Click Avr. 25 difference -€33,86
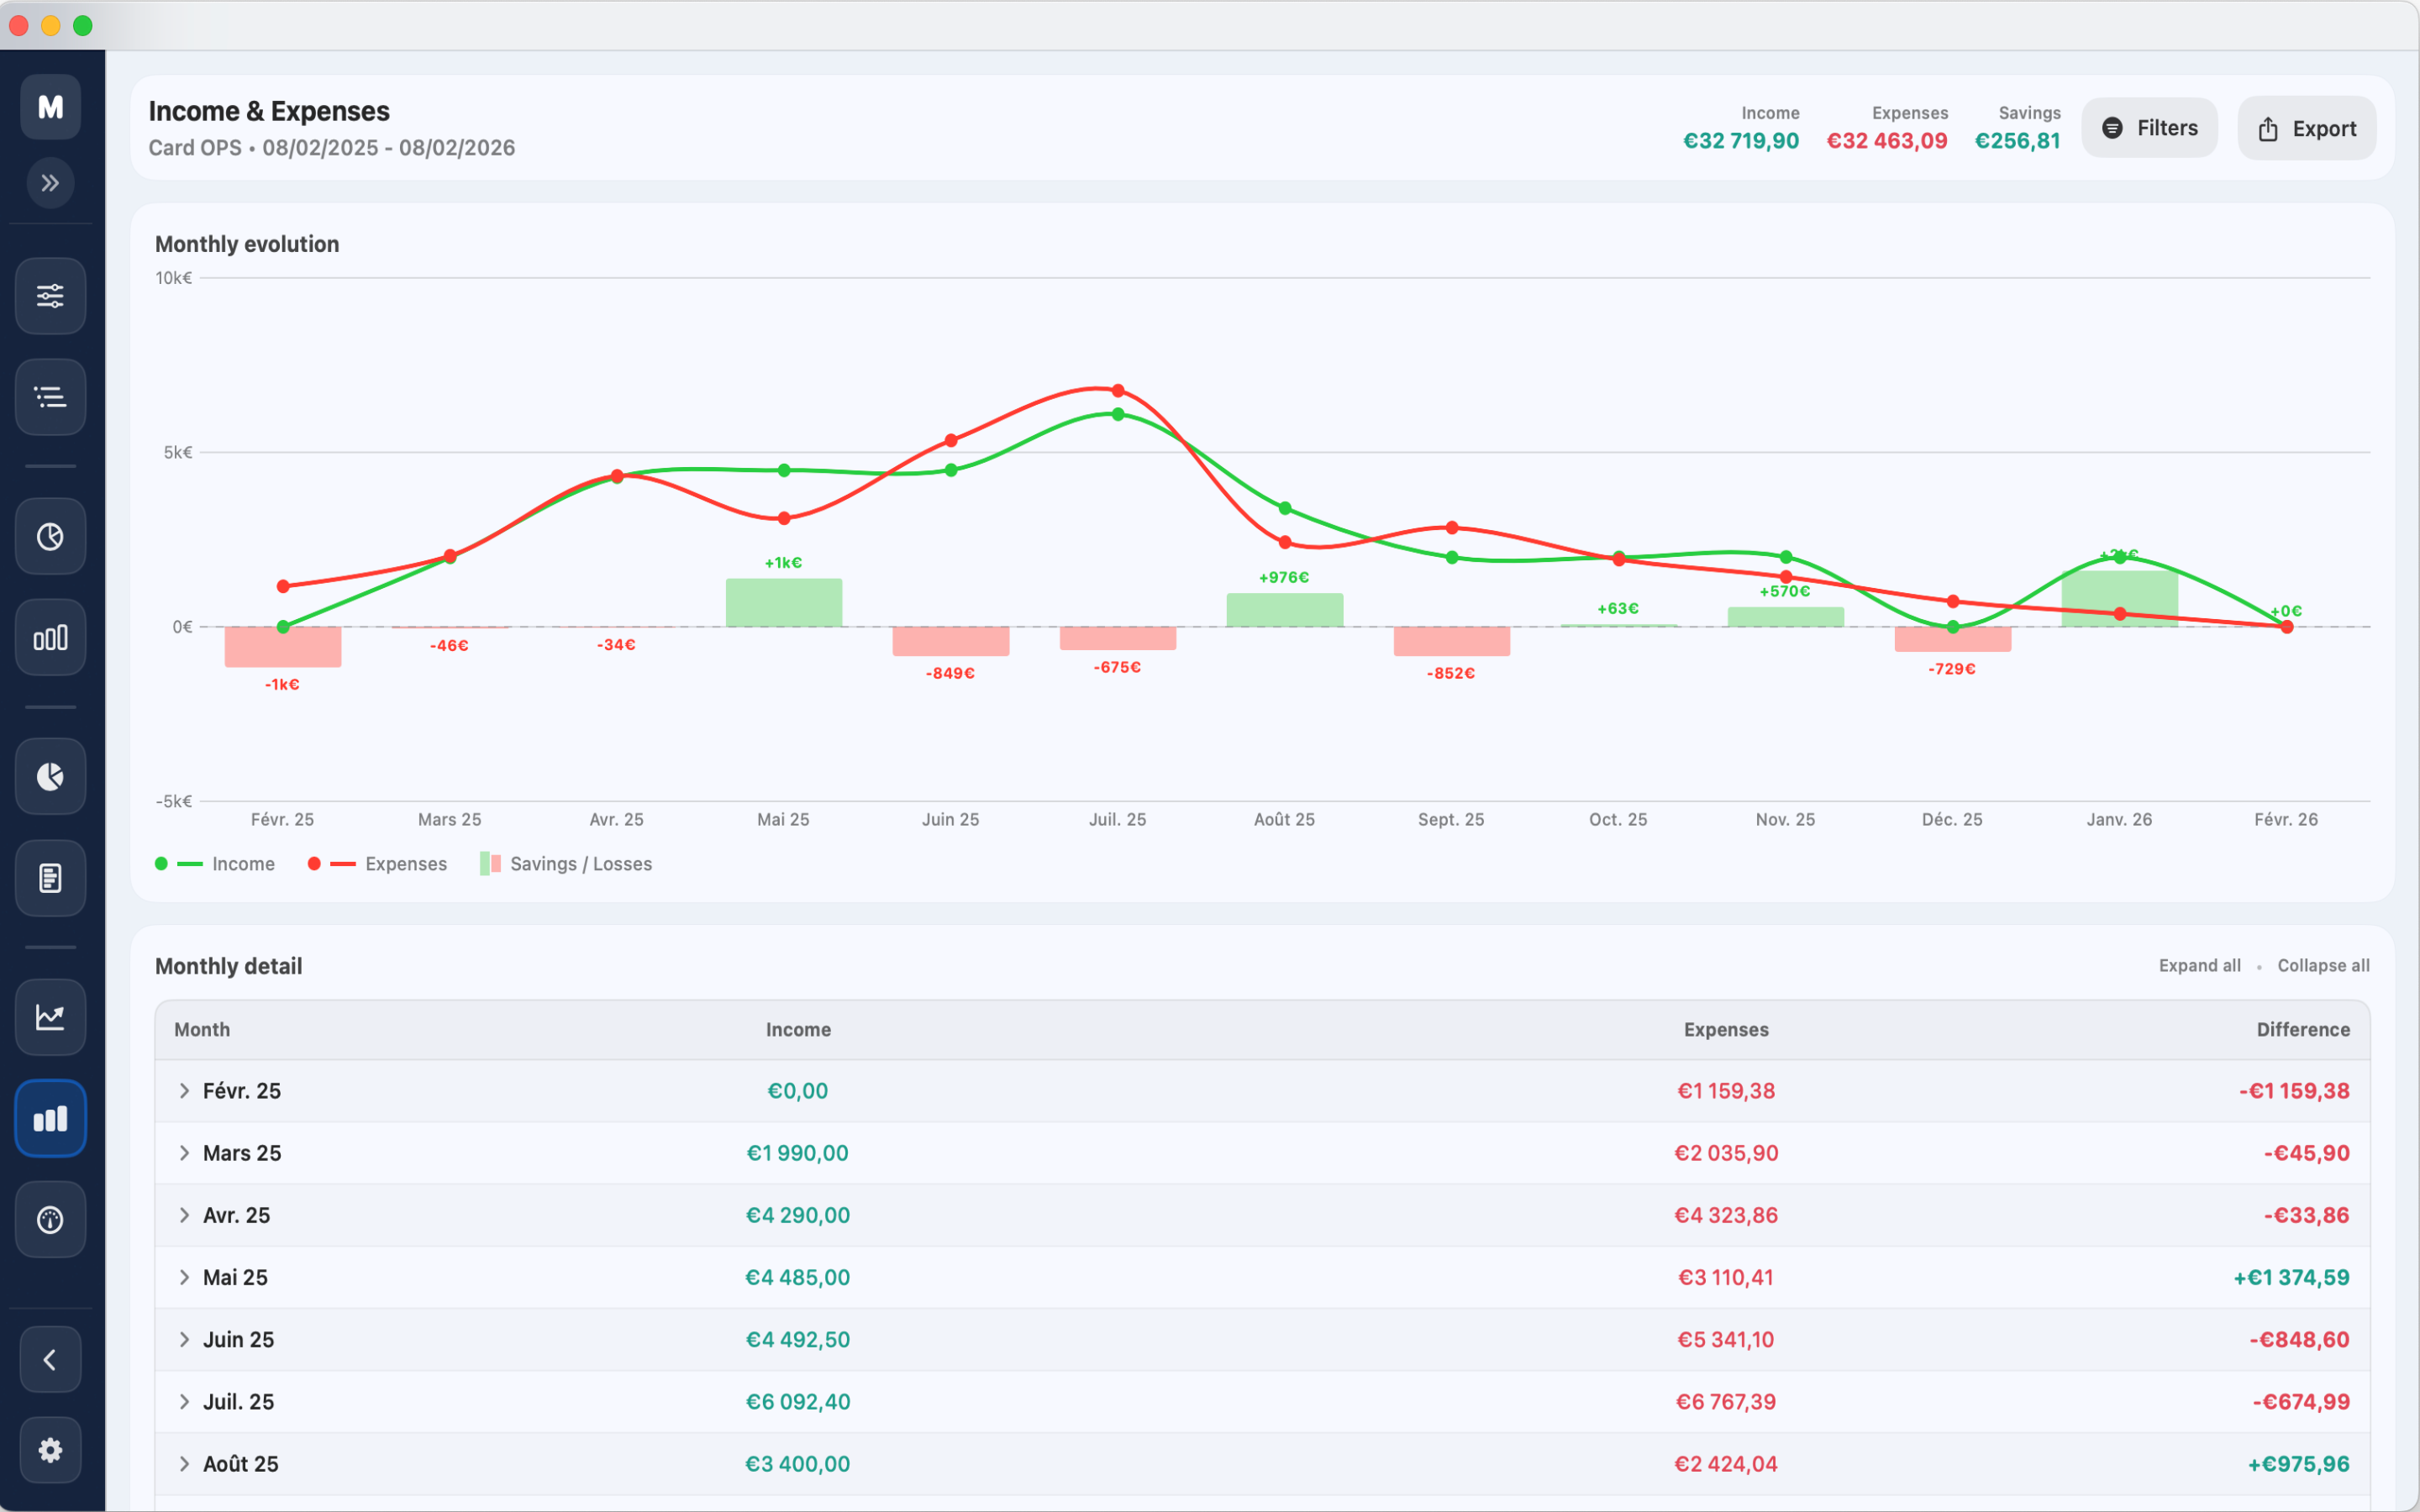 (x=2307, y=1215)
